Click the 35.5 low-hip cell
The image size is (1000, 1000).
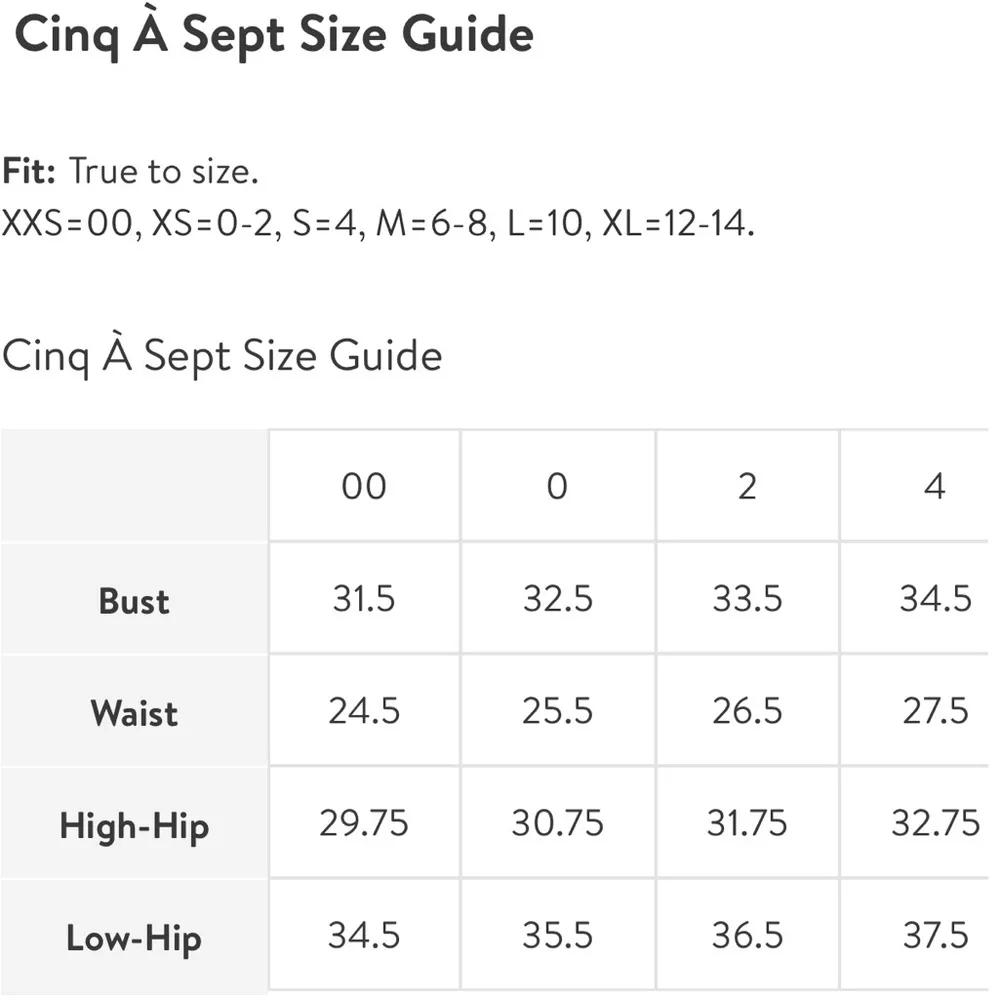557,936
